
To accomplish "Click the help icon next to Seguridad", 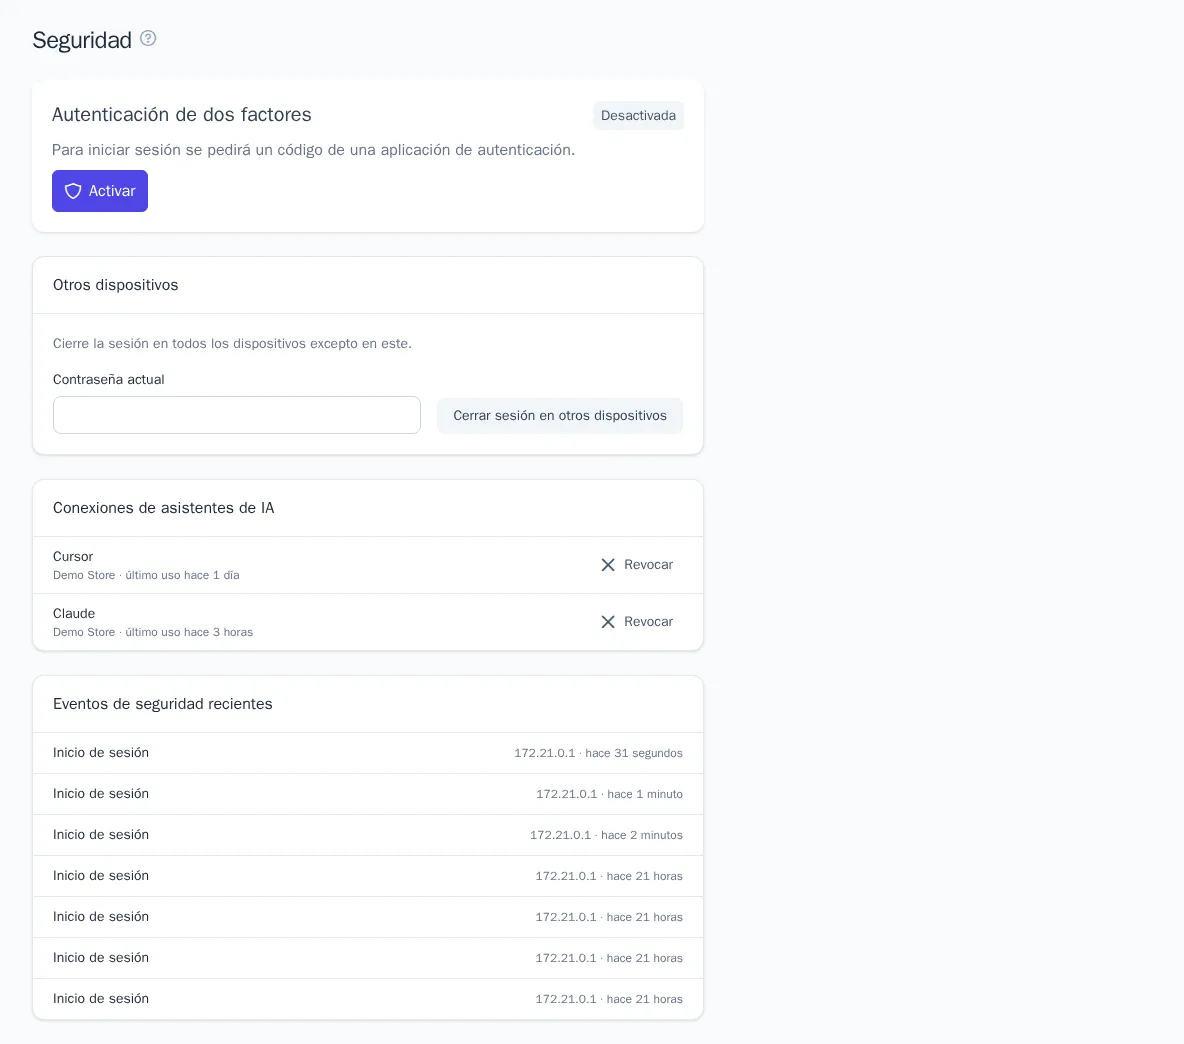I will (148, 38).
